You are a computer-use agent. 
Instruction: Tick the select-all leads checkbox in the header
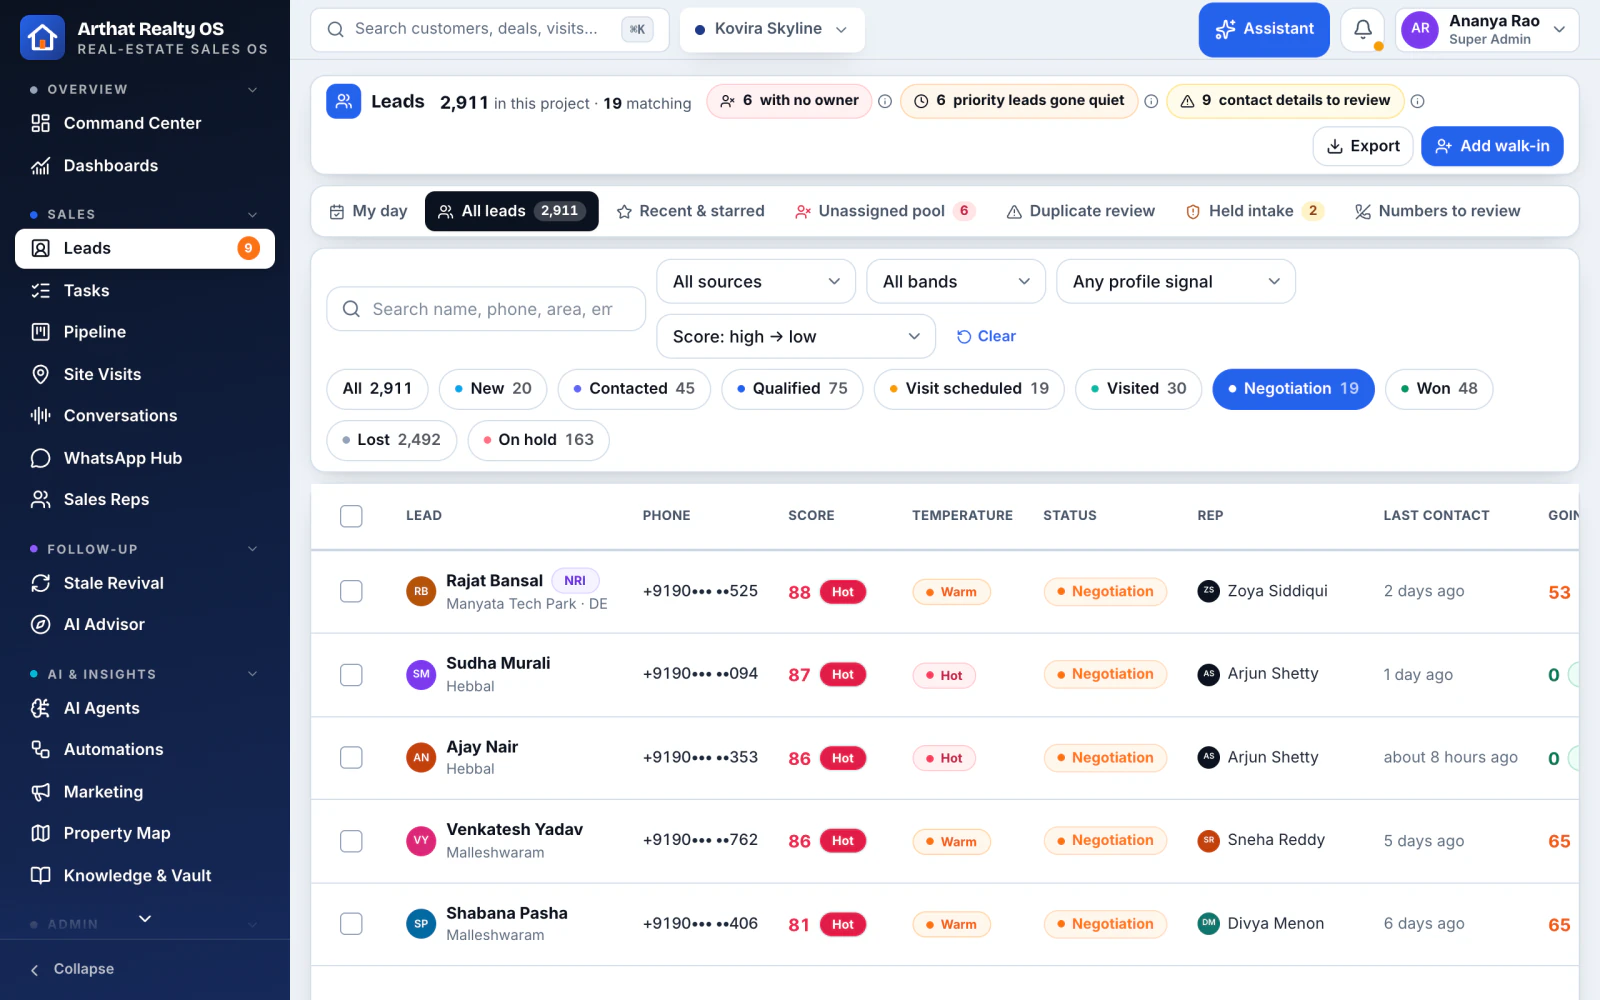(351, 516)
